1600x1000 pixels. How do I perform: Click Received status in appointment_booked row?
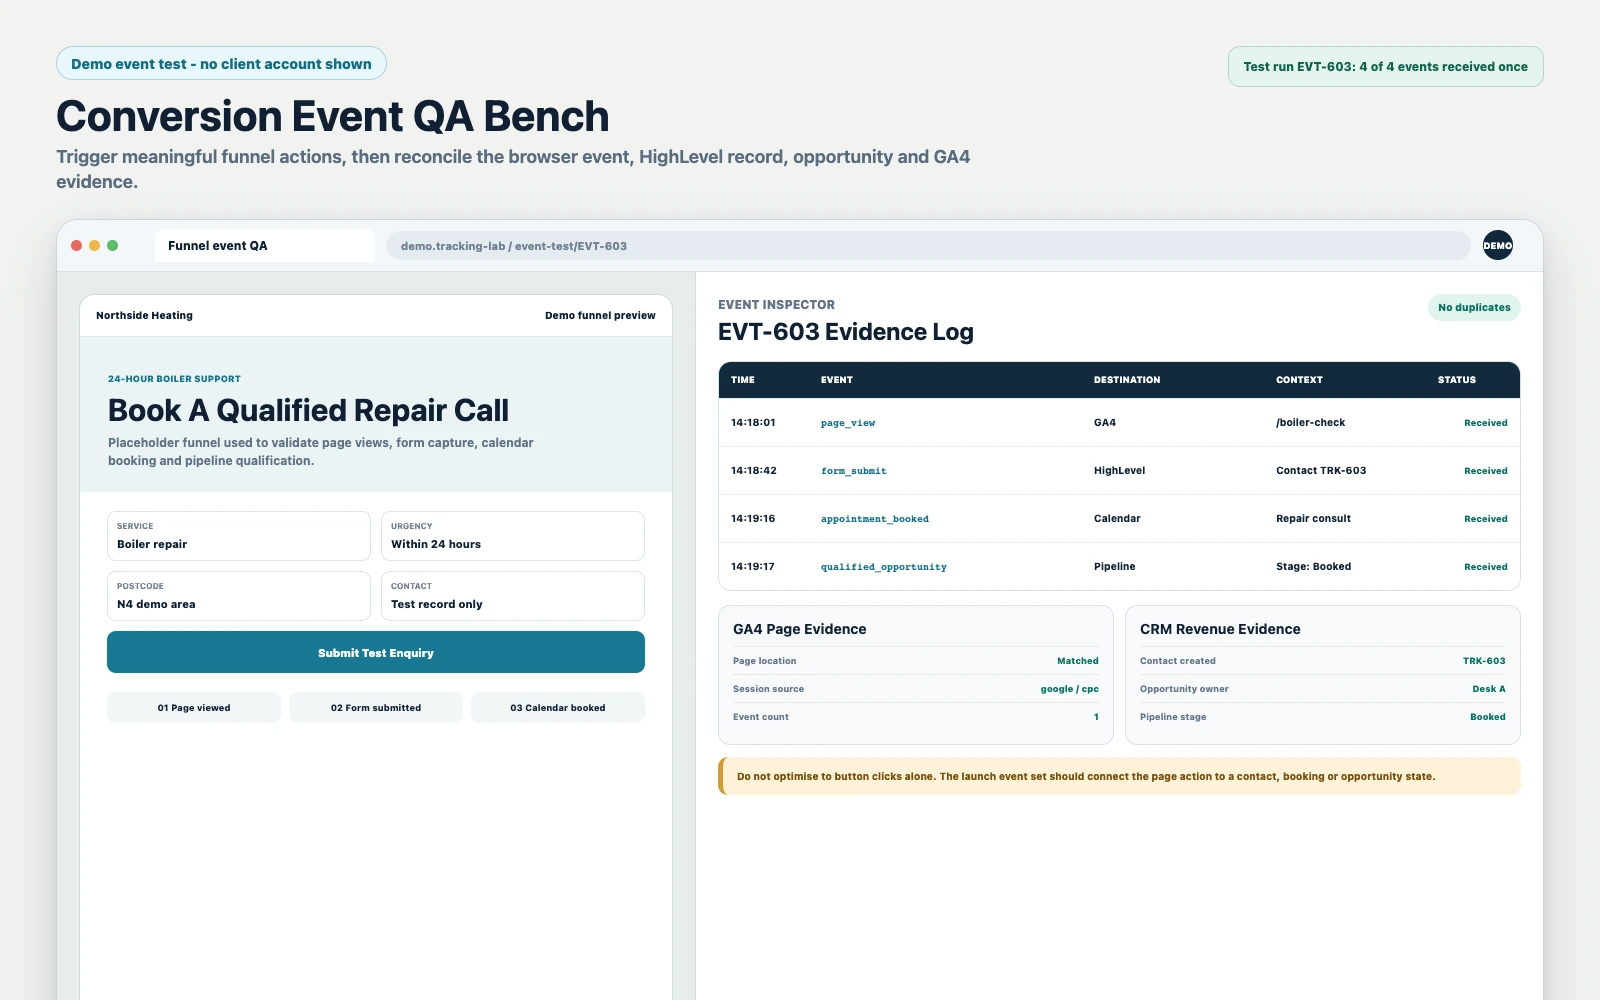pos(1486,519)
